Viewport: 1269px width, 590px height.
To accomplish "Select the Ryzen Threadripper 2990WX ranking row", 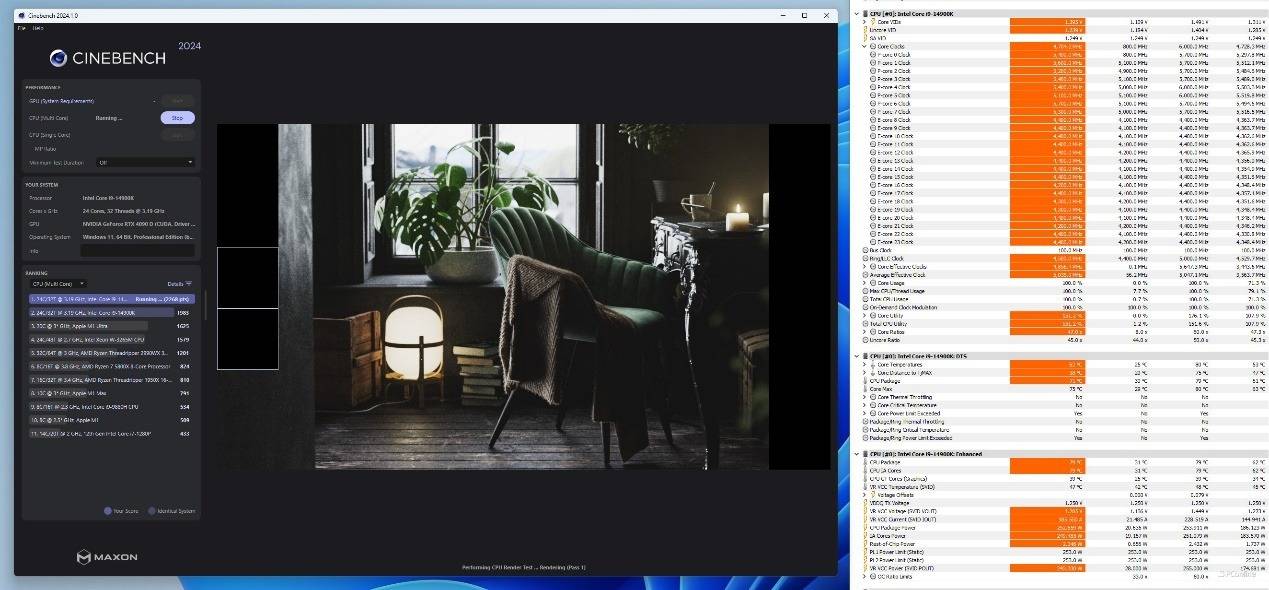I will (112, 353).
